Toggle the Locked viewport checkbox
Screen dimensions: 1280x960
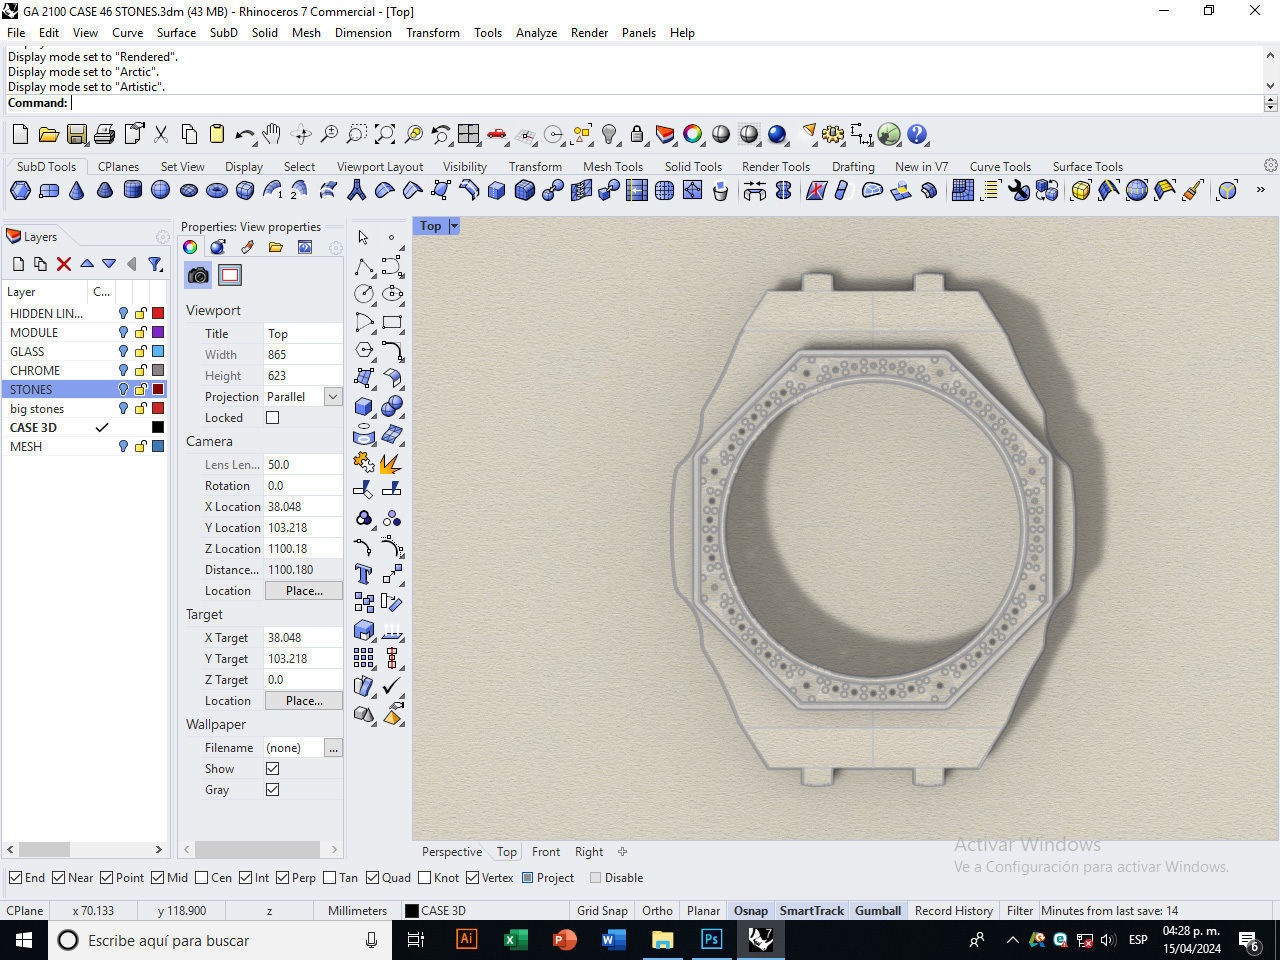(x=272, y=418)
